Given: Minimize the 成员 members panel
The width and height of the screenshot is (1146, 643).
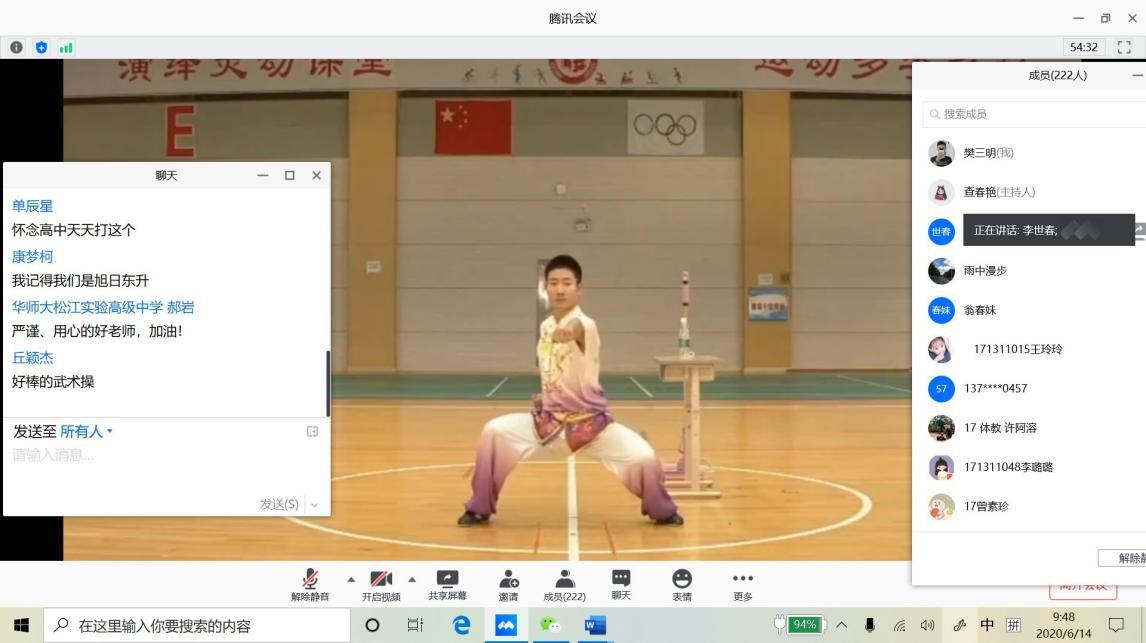Looking at the screenshot, I should (x=1136, y=75).
